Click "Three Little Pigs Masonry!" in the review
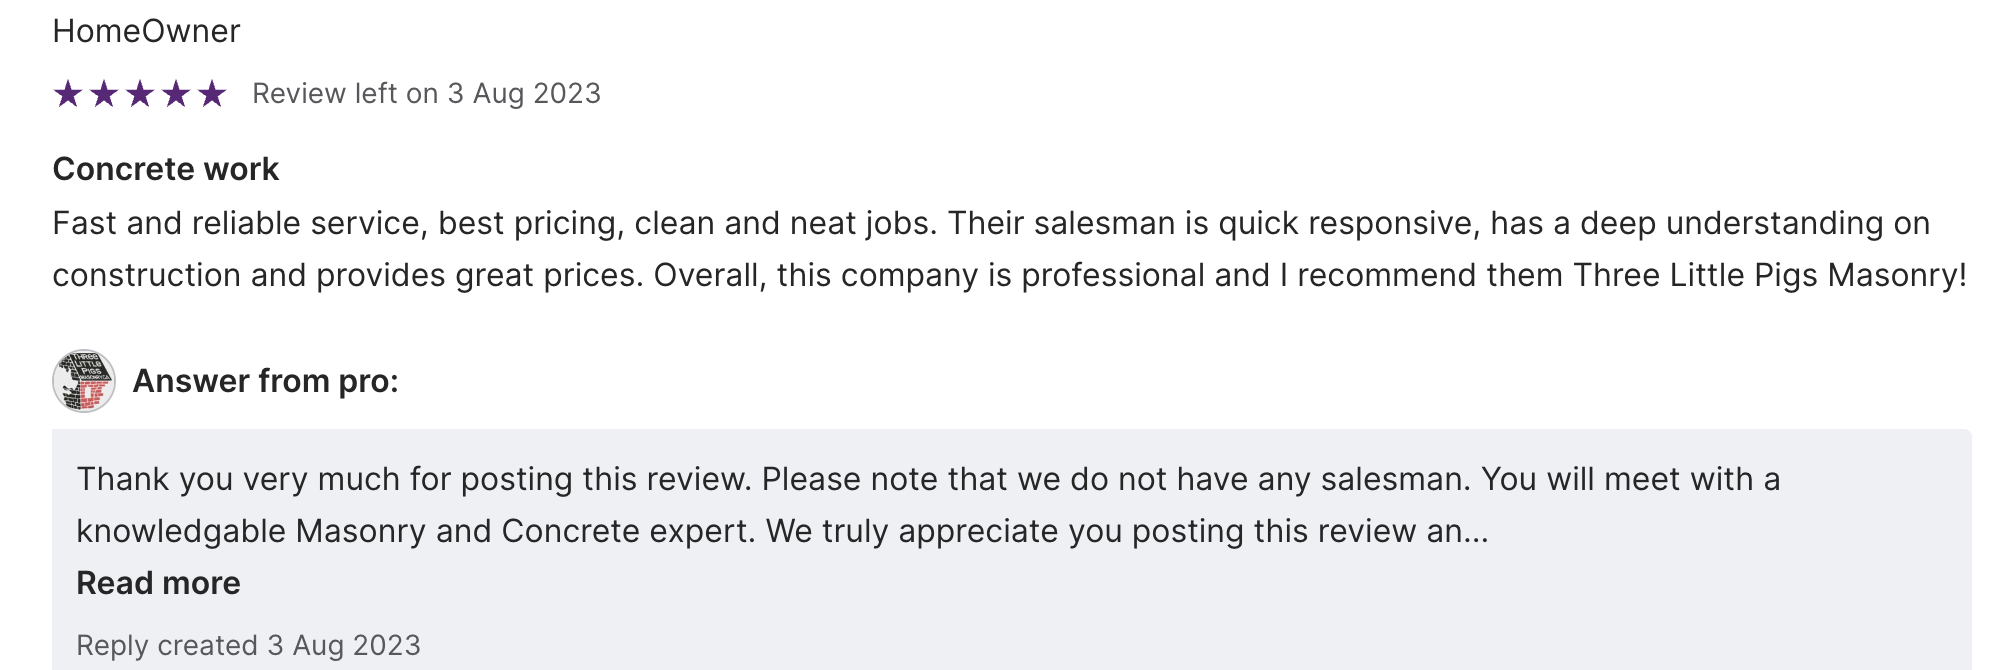 1769,275
